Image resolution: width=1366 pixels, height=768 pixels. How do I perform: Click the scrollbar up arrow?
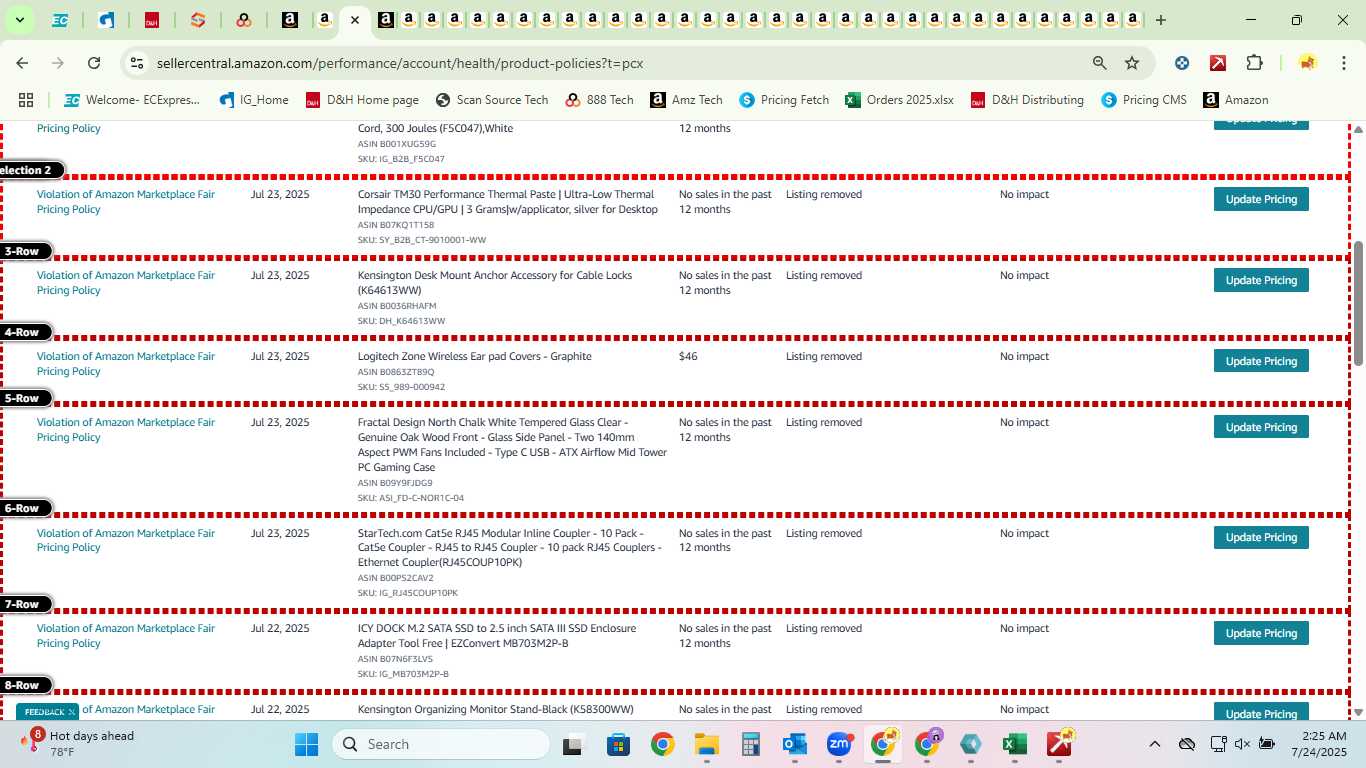1357,129
